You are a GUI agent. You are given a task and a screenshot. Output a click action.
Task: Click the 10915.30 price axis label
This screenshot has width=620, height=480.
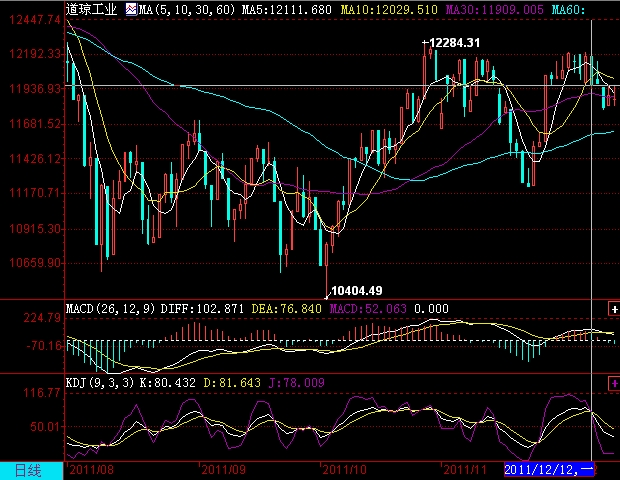(x=35, y=229)
